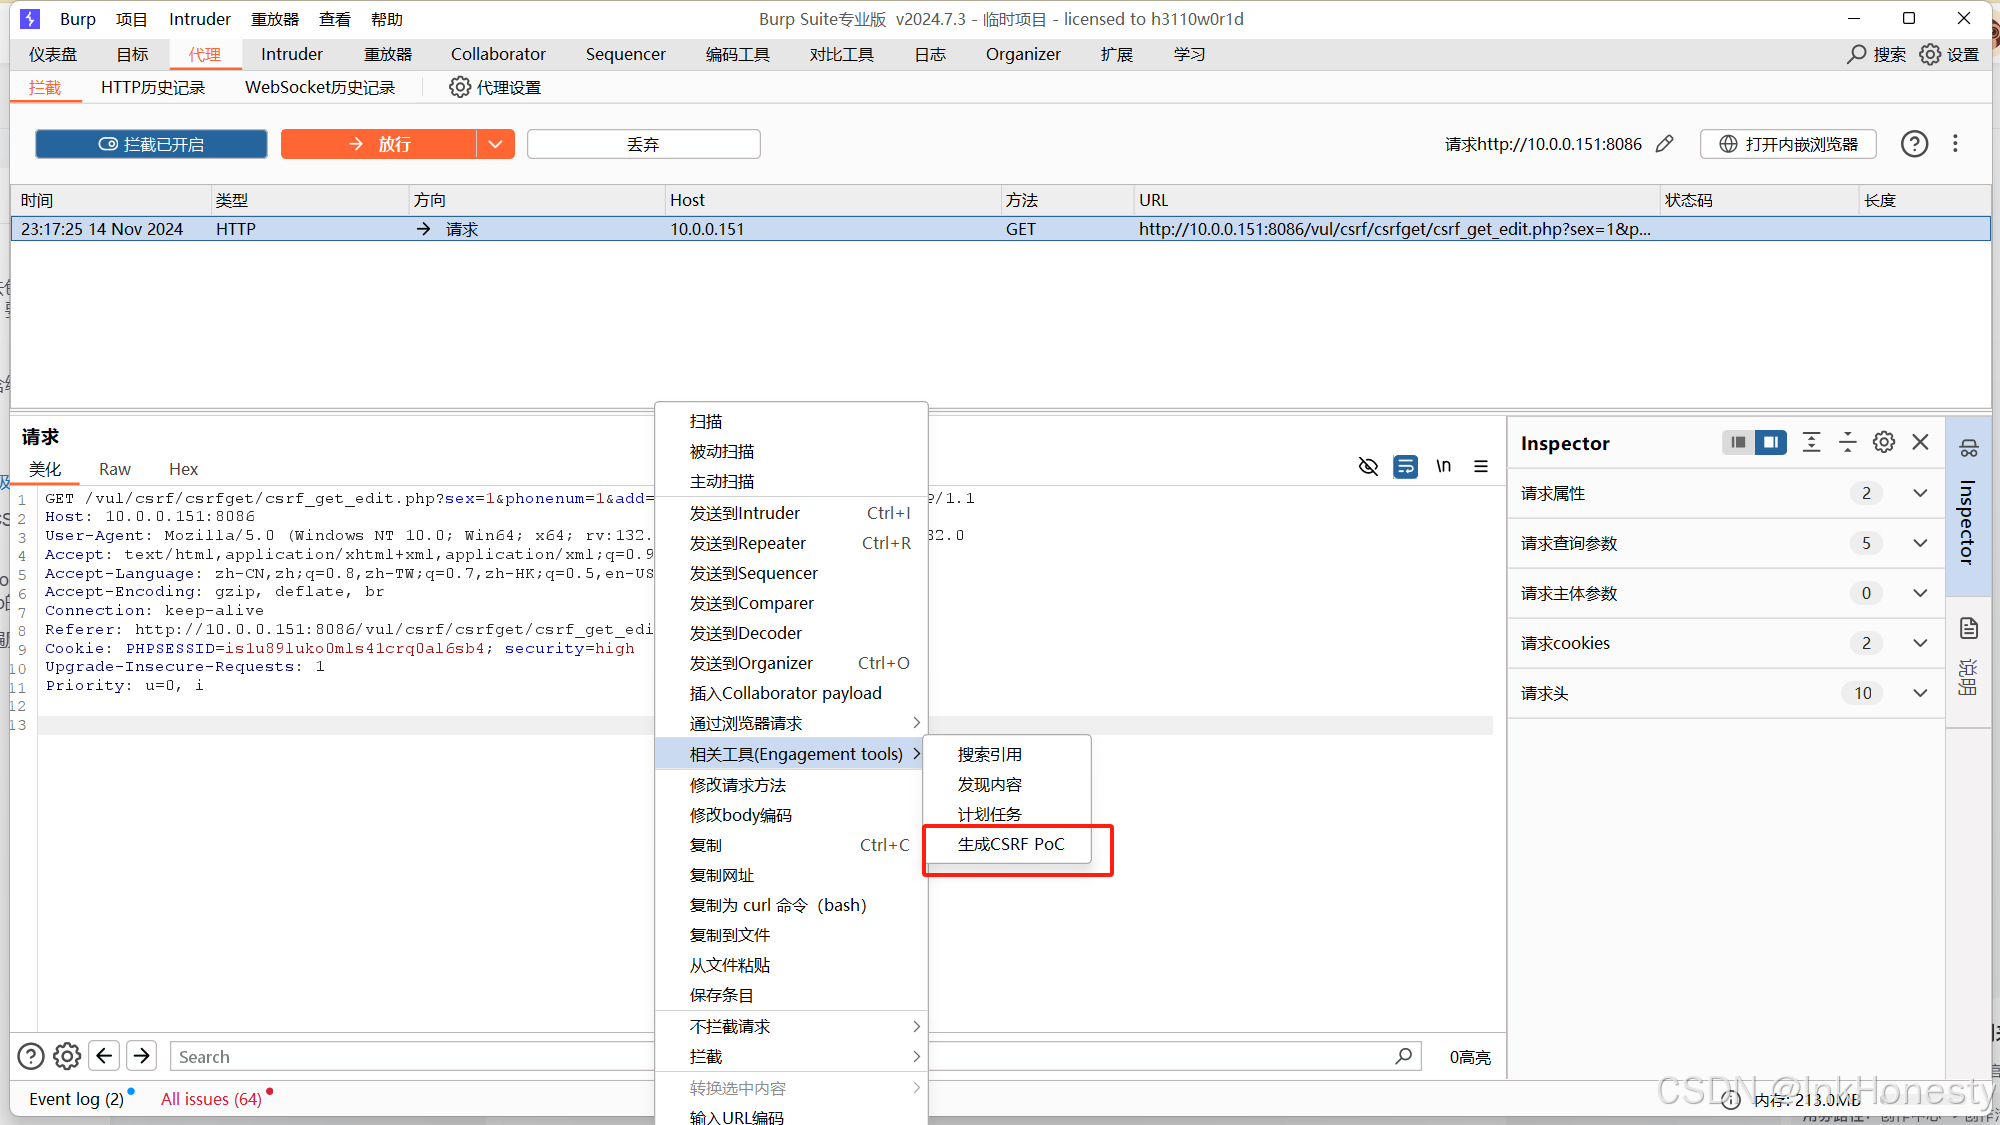Select 生成CSRF PoC from the context menu
The height and width of the screenshot is (1125, 2000).
coord(1011,844)
